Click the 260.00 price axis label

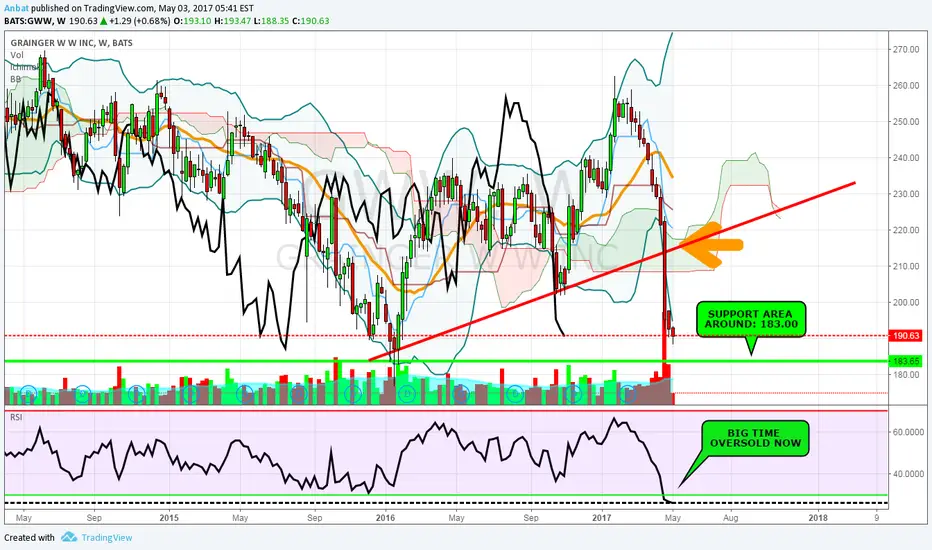(906, 86)
